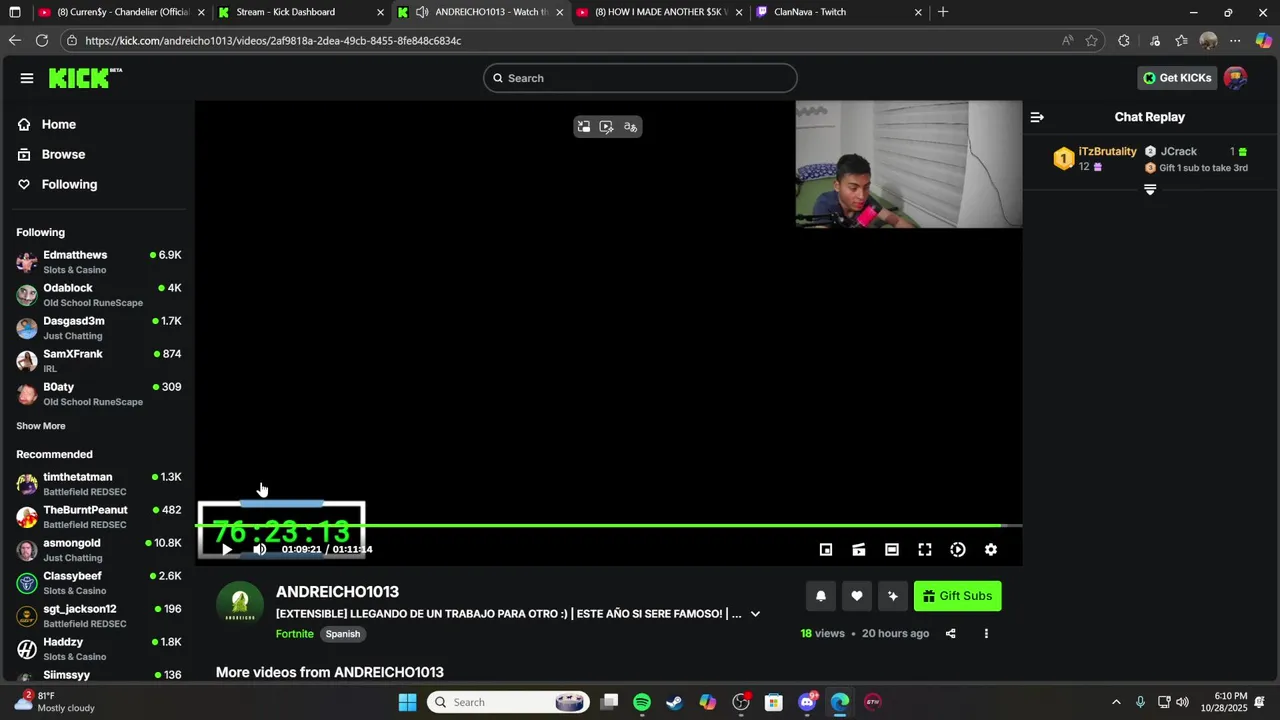1280x720 pixels.
Task: Open asmongold recommended channel
Action: coord(99,550)
